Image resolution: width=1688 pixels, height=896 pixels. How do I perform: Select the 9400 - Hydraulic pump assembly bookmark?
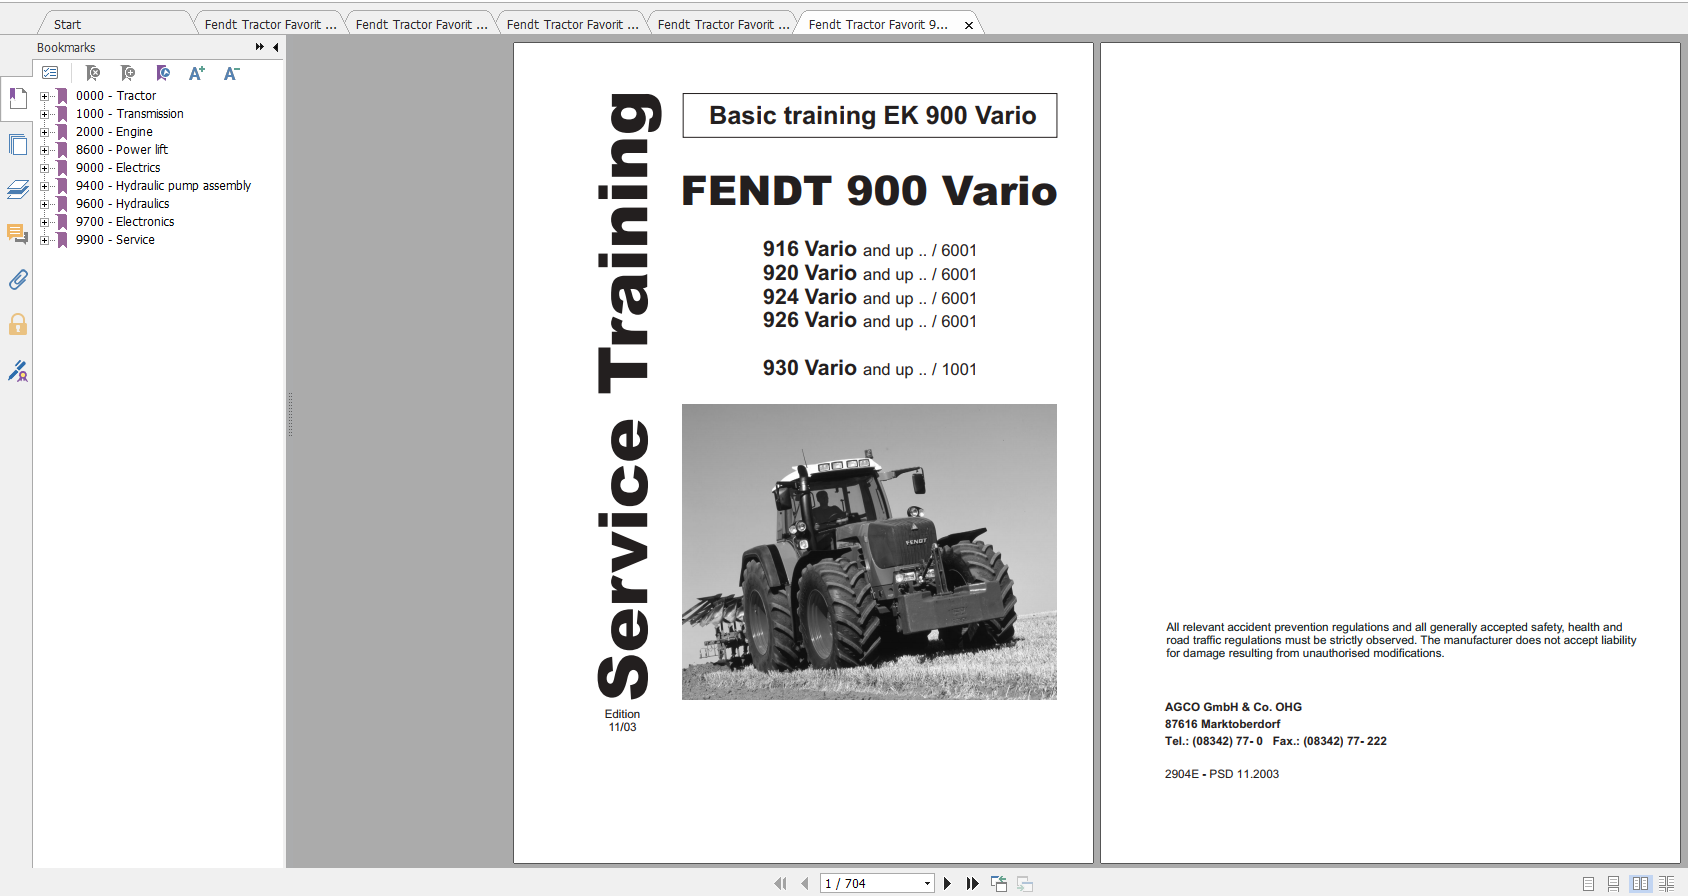163,186
